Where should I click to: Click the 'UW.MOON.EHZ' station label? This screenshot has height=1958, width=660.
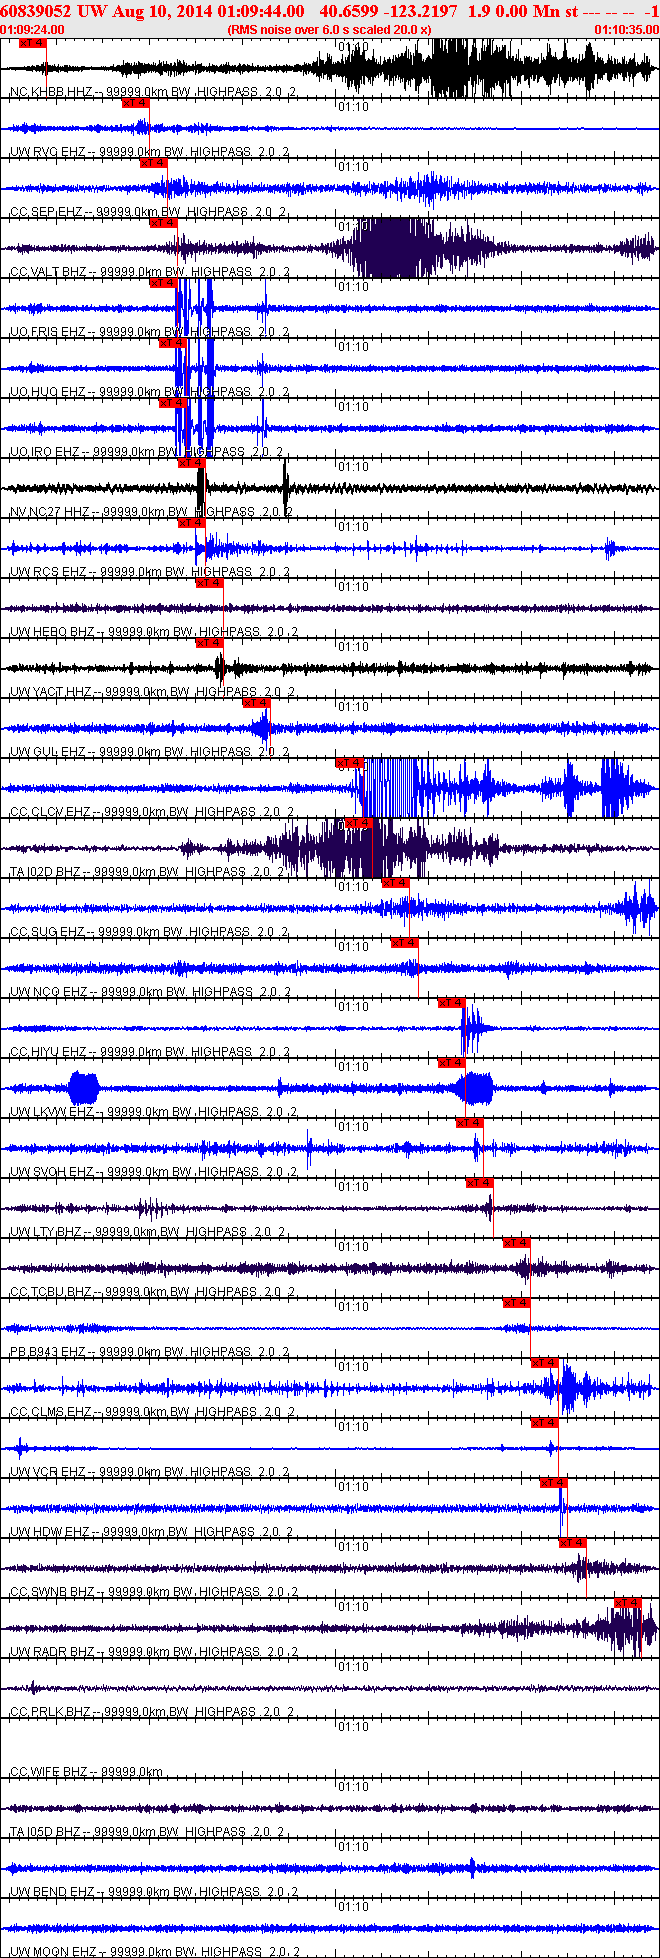point(53,1952)
